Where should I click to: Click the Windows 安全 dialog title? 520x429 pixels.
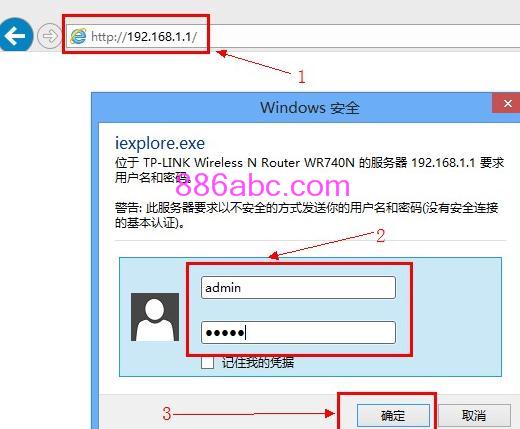click(310, 108)
